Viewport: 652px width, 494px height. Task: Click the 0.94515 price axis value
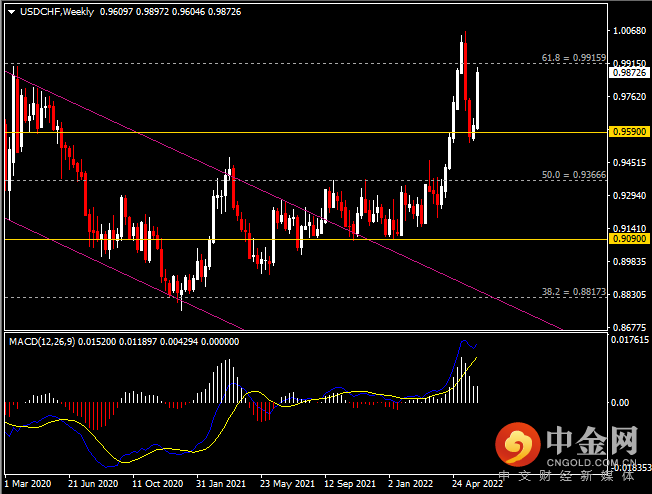click(630, 163)
